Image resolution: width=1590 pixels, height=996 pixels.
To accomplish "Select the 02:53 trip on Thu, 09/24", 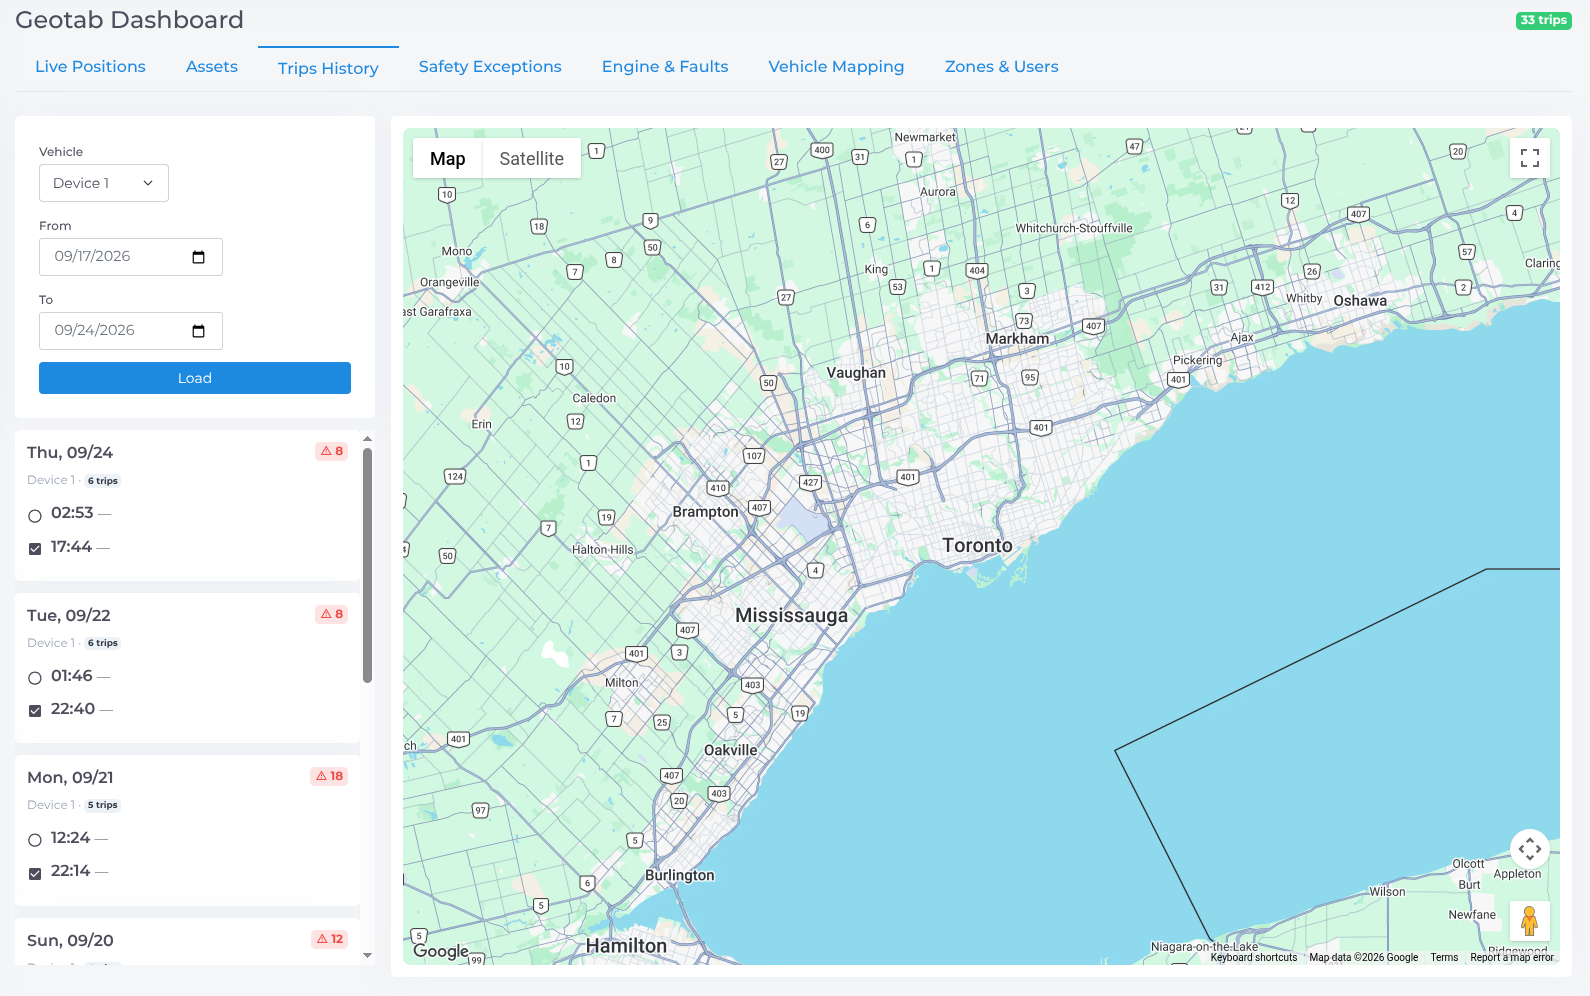I will pos(35,516).
